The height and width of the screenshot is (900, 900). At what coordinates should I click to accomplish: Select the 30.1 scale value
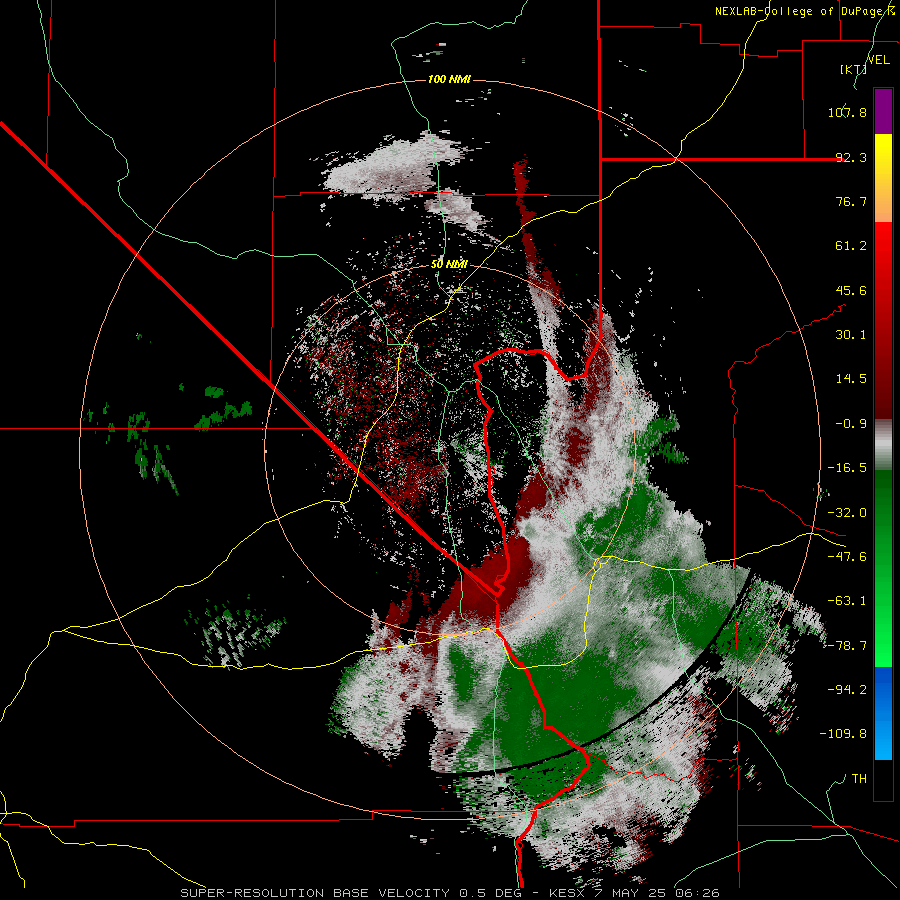[851, 335]
